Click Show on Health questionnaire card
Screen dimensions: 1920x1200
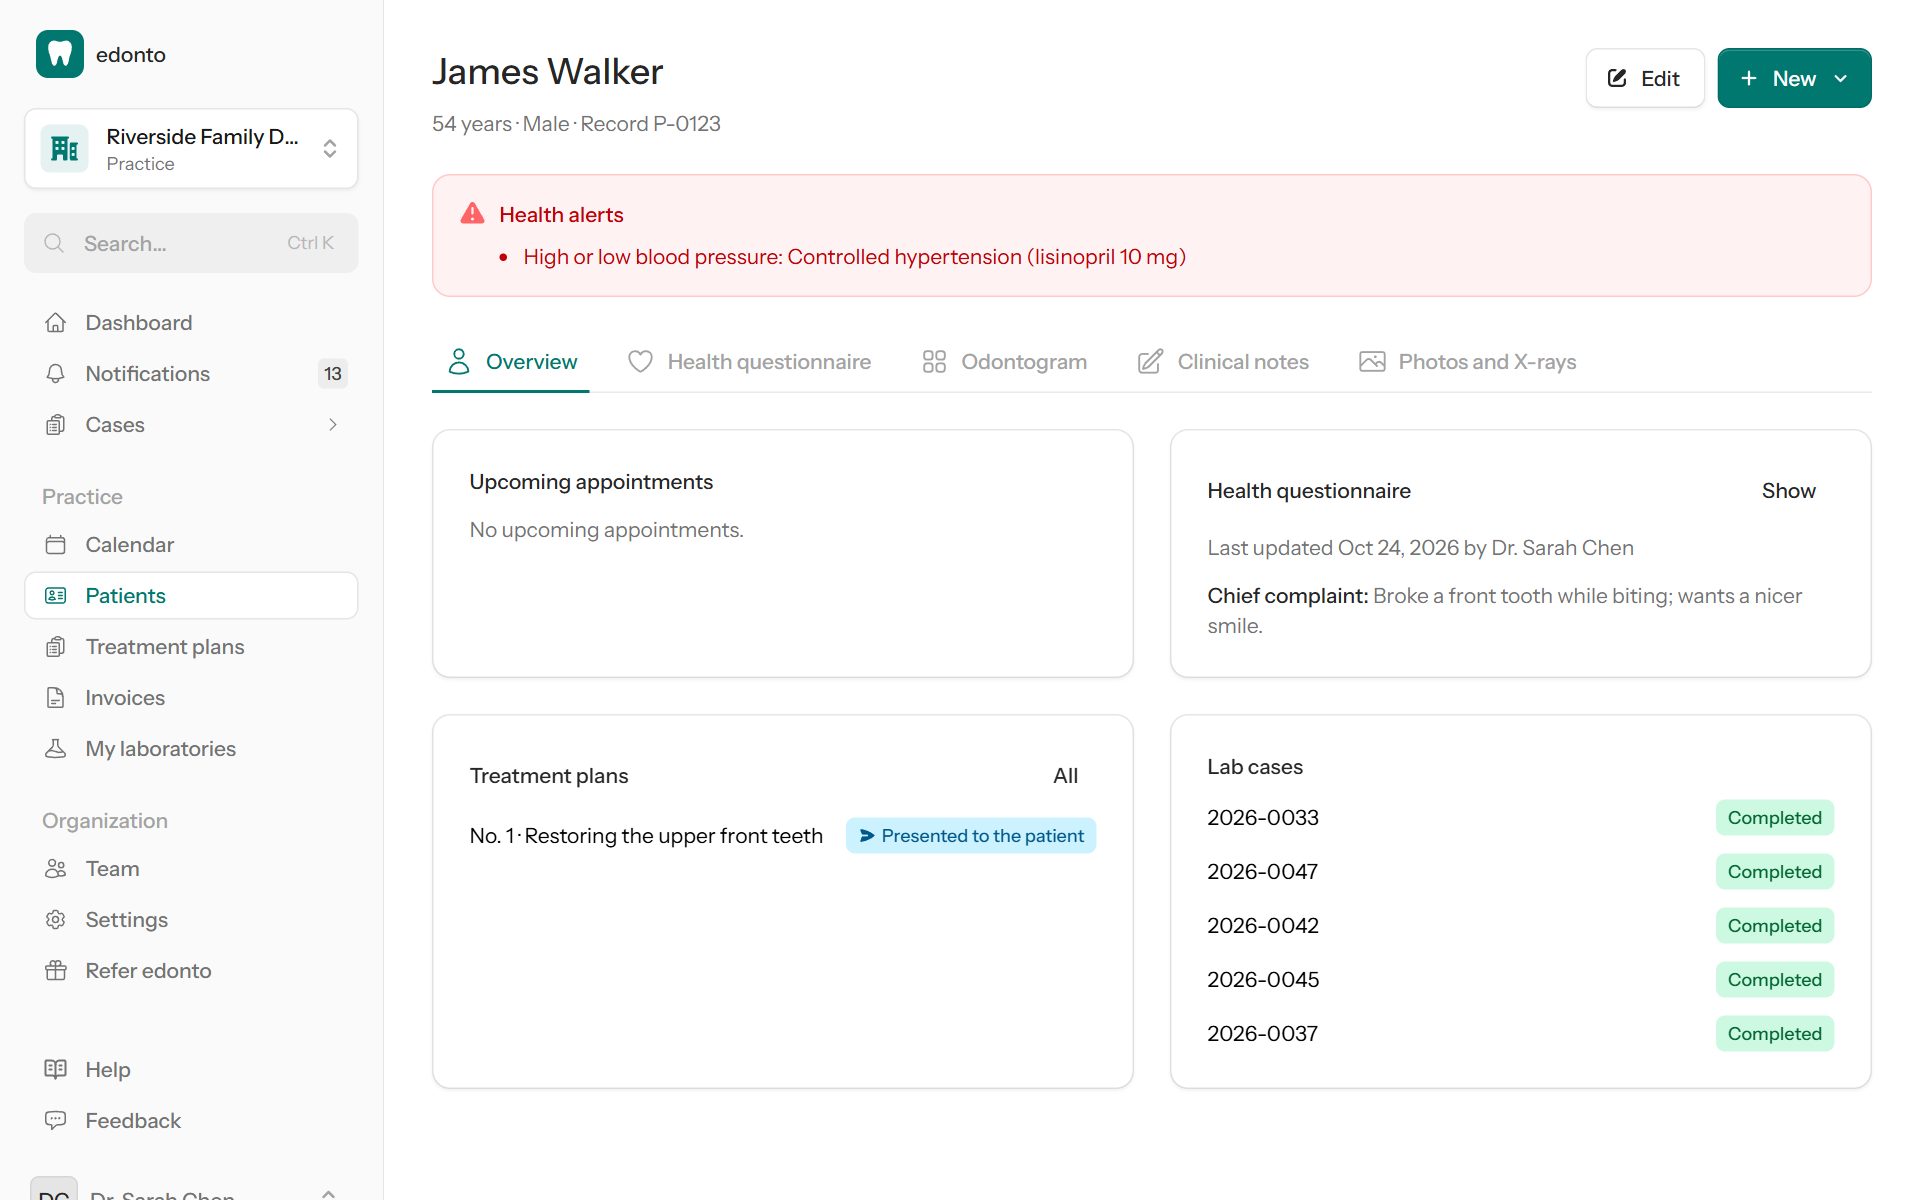tap(1789, 491)
